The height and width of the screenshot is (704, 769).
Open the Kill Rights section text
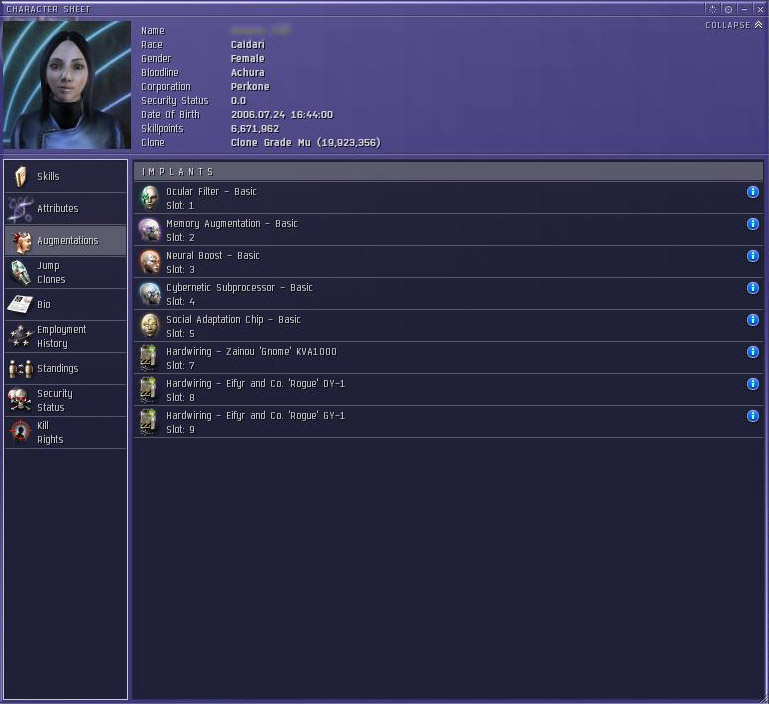pyautogui.click(x=50, y=432)
